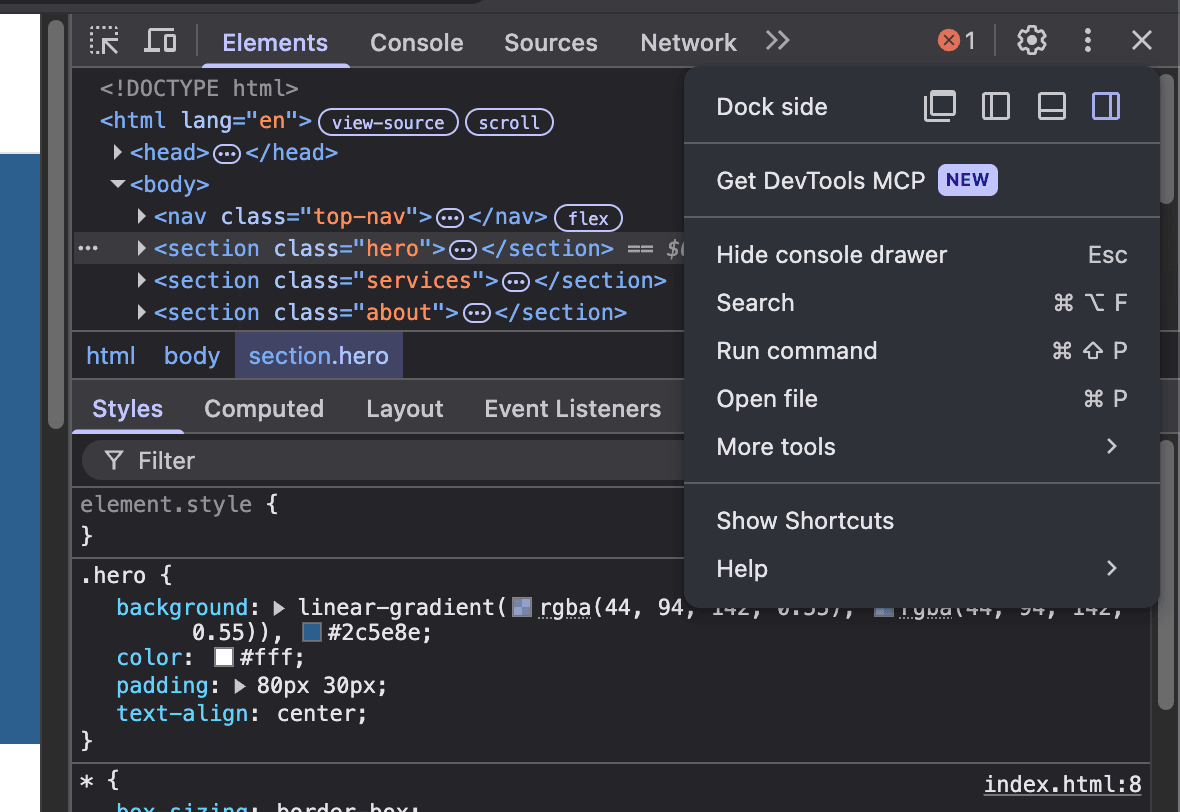Click the Styles pane vertical scrollbar
Screen dimensions: 1180x812
tap(1166, 573)
